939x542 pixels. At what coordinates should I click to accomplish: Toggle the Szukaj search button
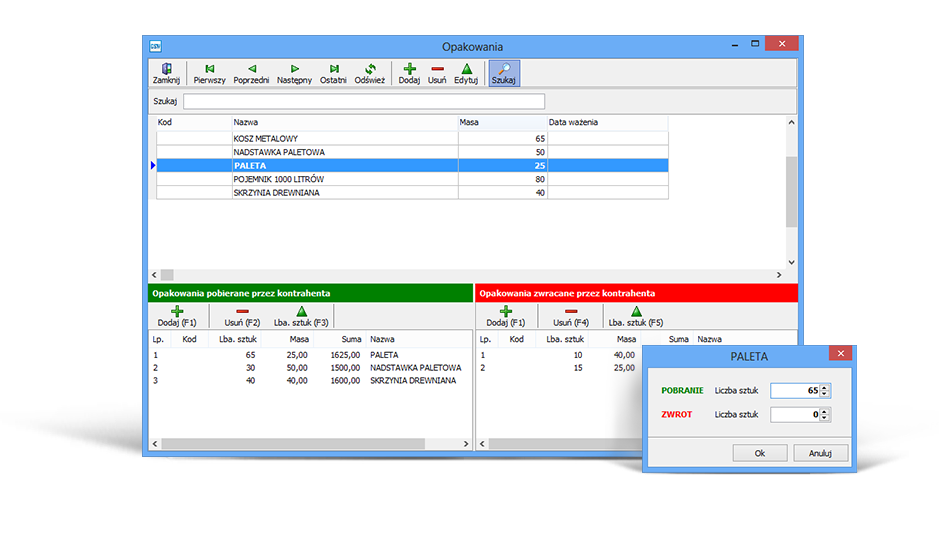(504, 73)
